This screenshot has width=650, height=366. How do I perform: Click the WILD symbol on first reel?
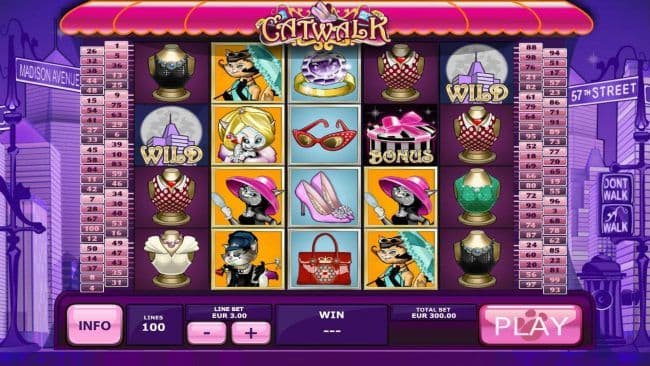(x=171, y=135)
